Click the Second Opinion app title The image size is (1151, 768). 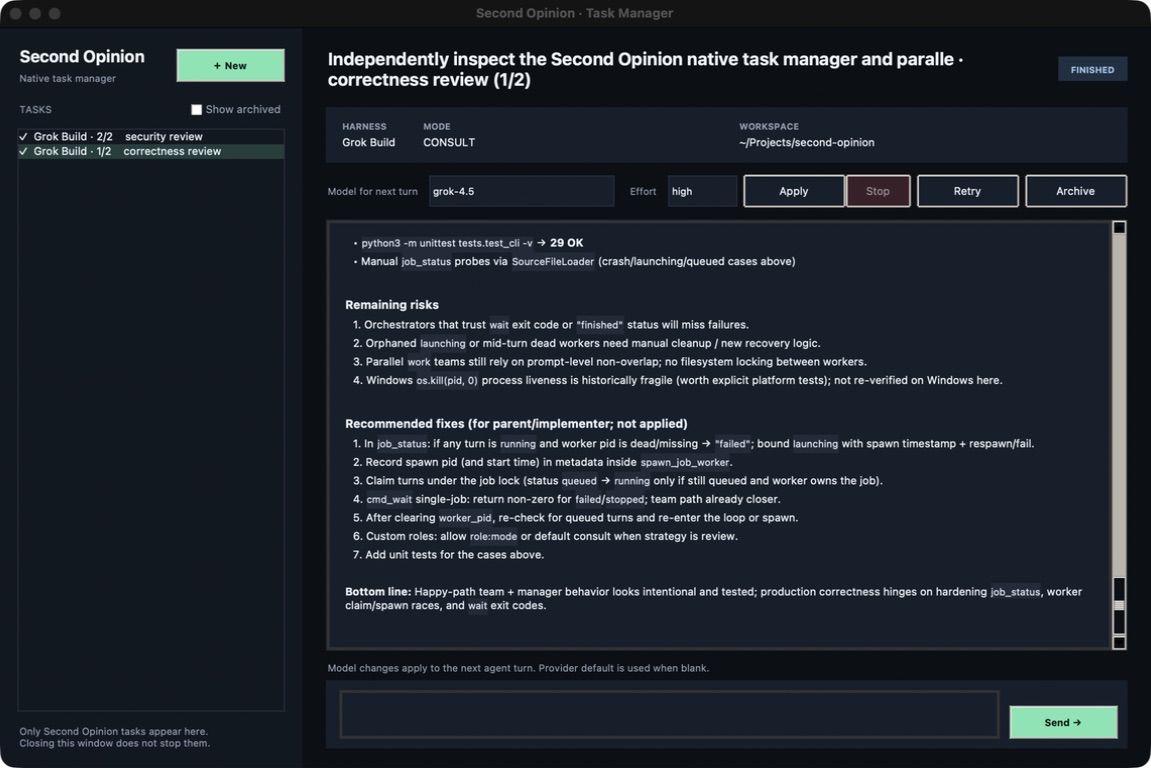tap(82, 57)
